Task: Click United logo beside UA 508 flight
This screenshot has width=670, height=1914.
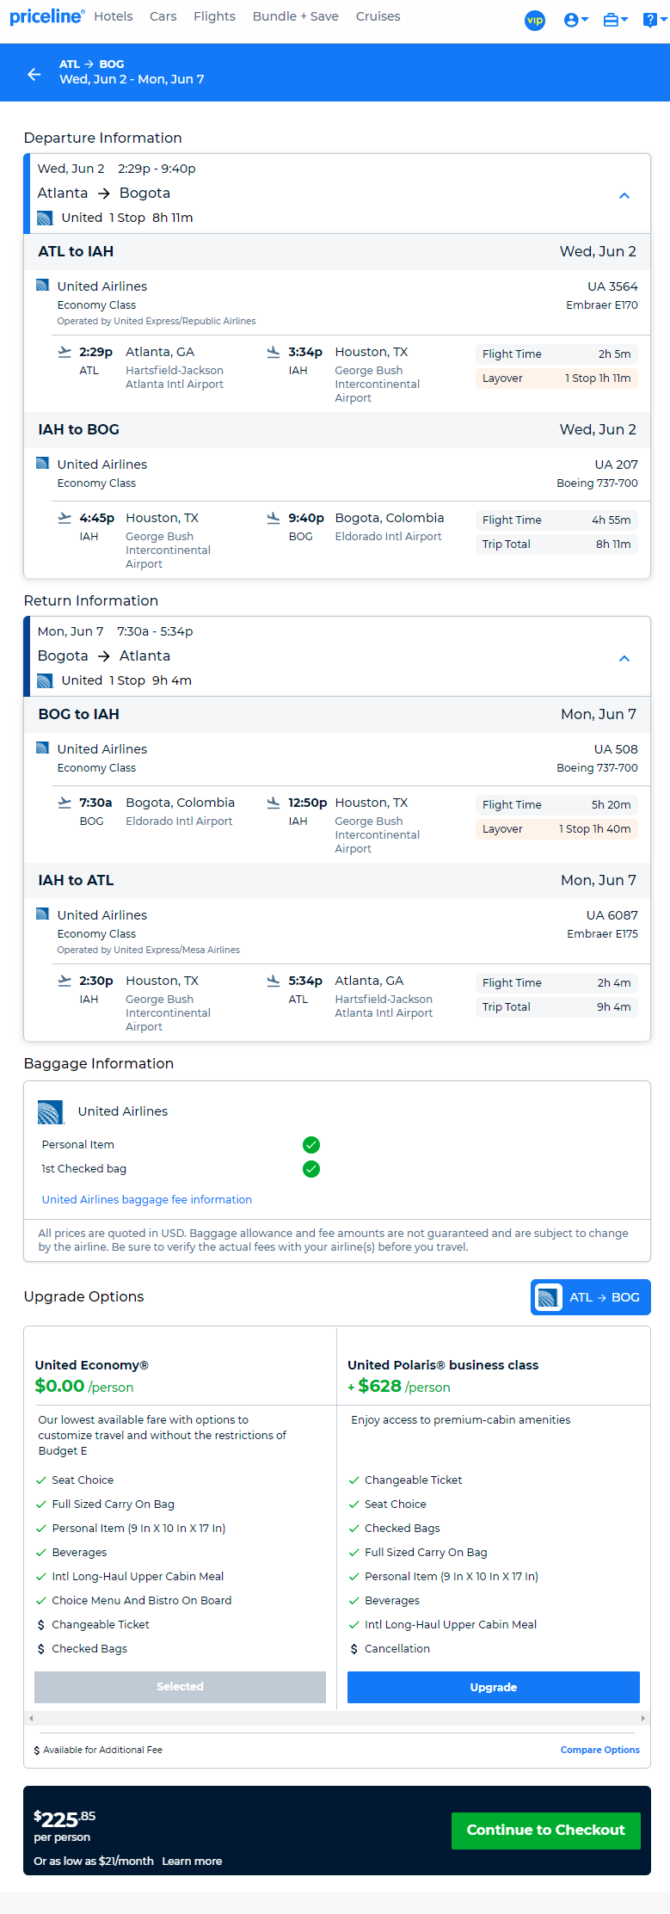Action: [x=42, y=748]
